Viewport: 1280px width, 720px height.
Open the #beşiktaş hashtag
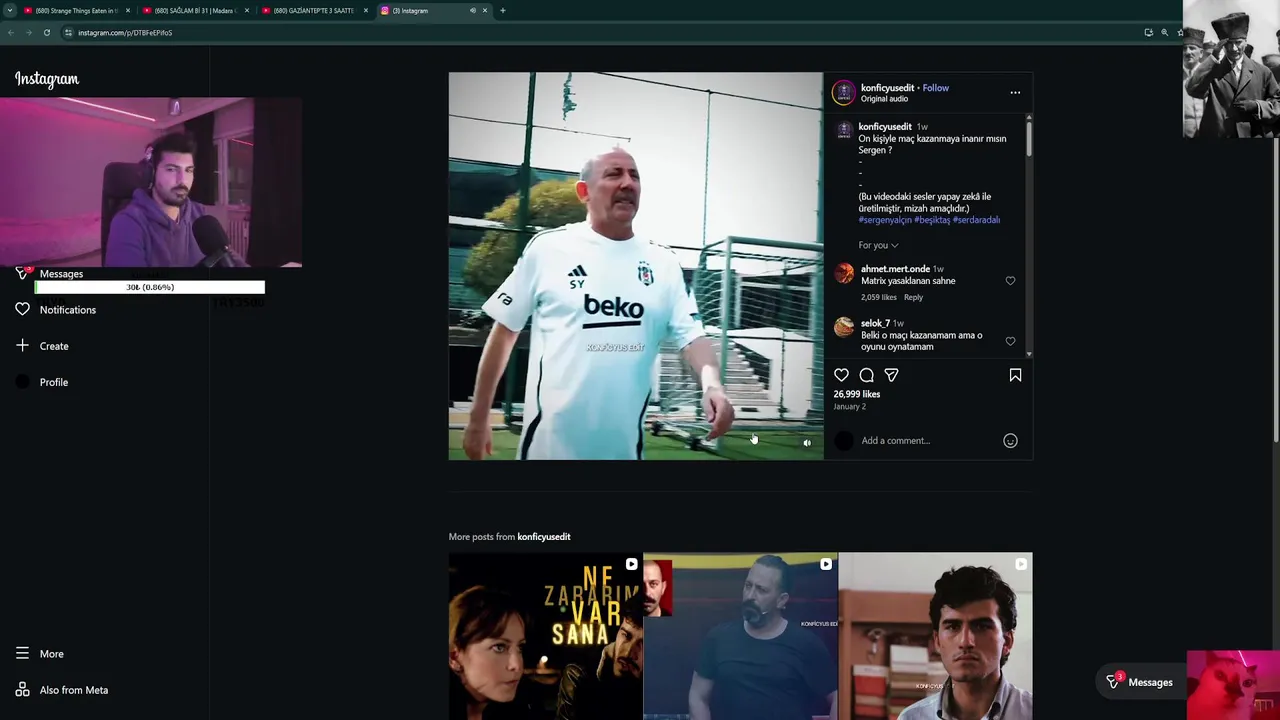[x=932, y=220]
